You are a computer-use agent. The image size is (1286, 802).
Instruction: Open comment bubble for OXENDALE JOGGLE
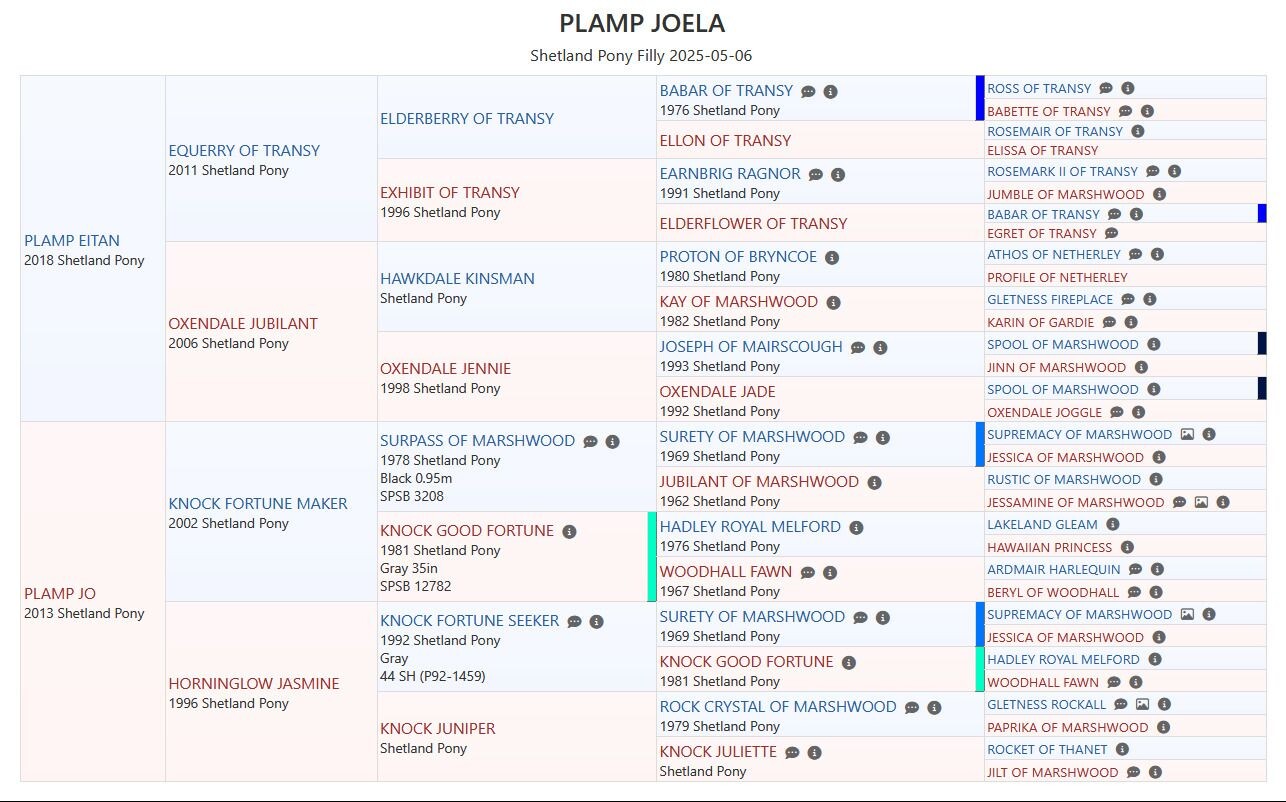tap(1117, 412)
